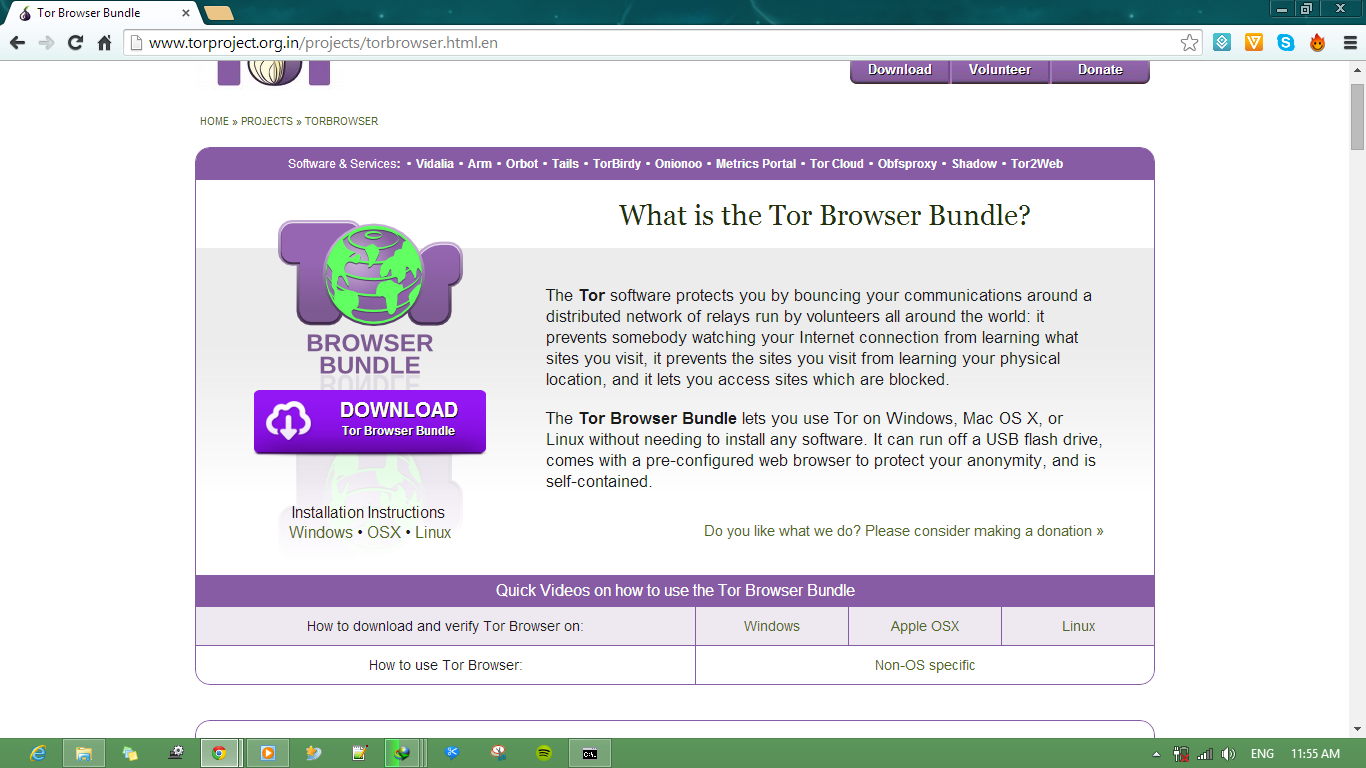This screenshot has height=768, width=1366.
Task: Click the orange V extension icon
Action: pos(1254,43)
